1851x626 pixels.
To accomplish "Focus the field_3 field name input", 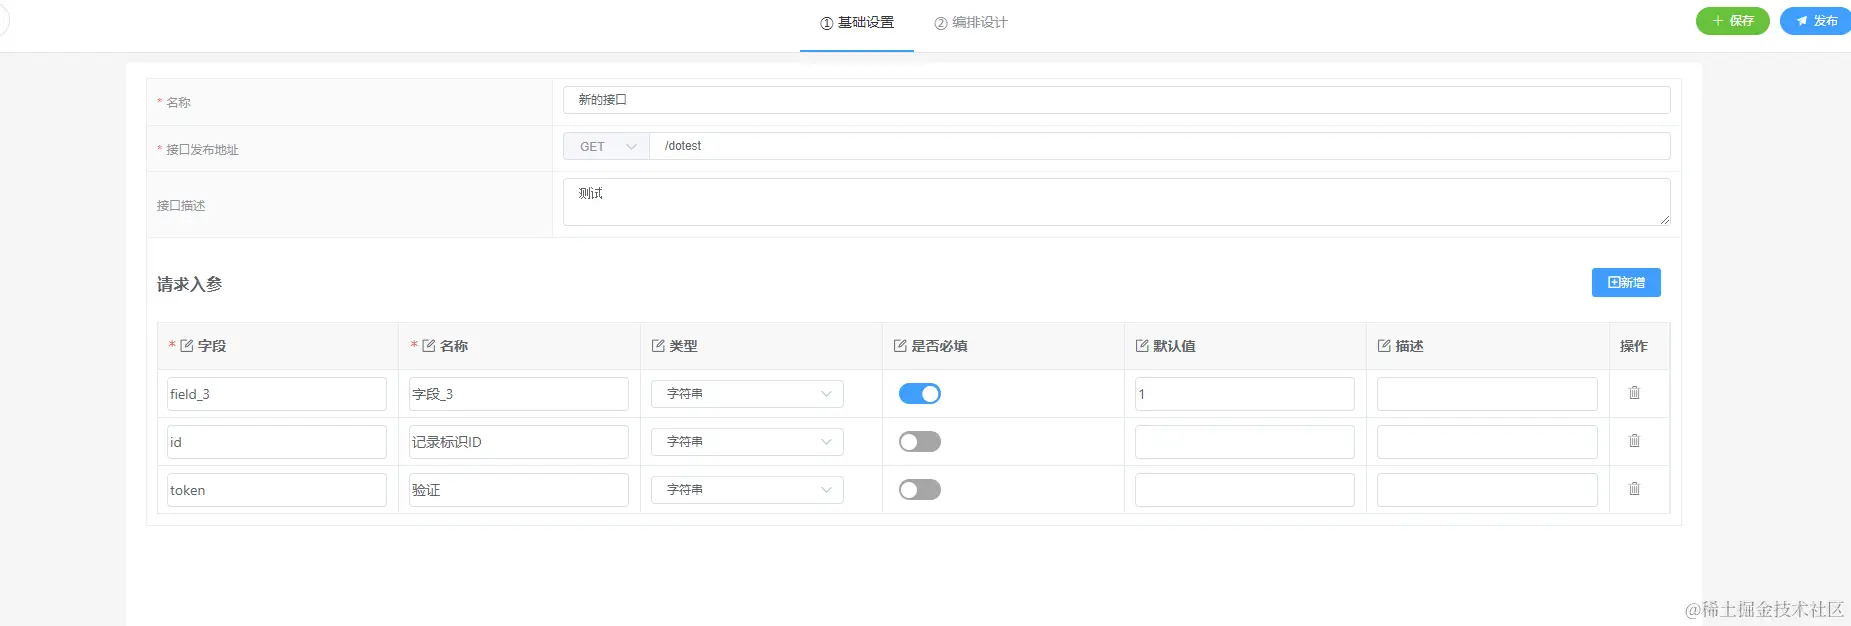I will coord(277,394).
